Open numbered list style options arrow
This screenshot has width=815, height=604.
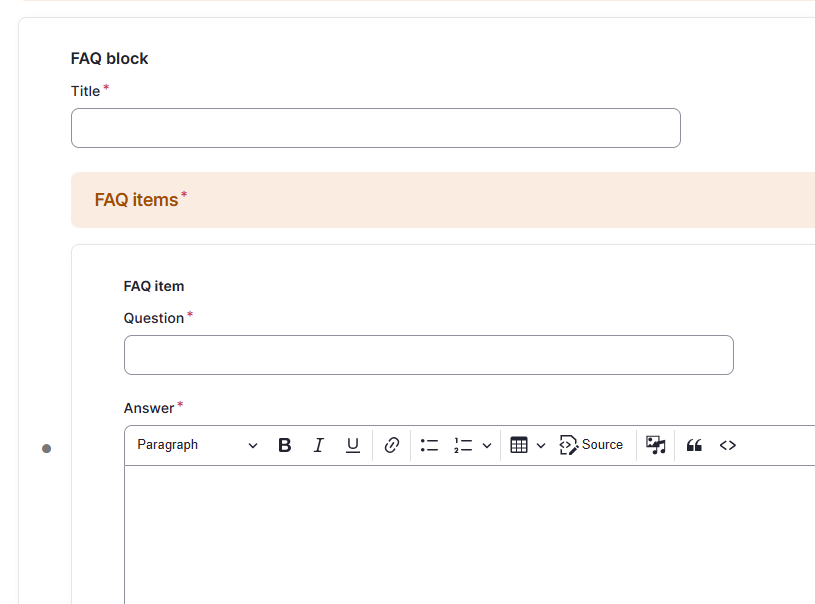(487, 445)
